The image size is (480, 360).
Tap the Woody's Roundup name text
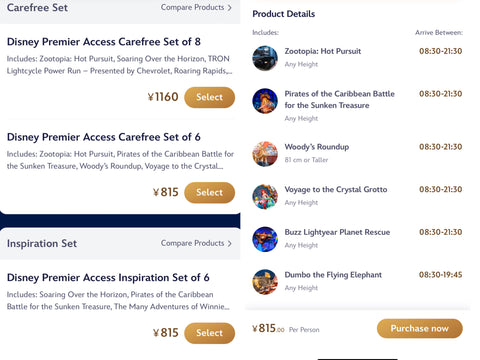tap(317, 147)
